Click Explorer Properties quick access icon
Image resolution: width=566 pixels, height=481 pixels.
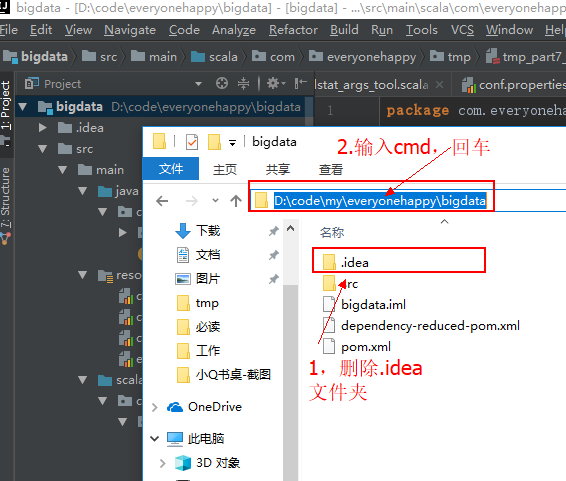coord(192,142)
